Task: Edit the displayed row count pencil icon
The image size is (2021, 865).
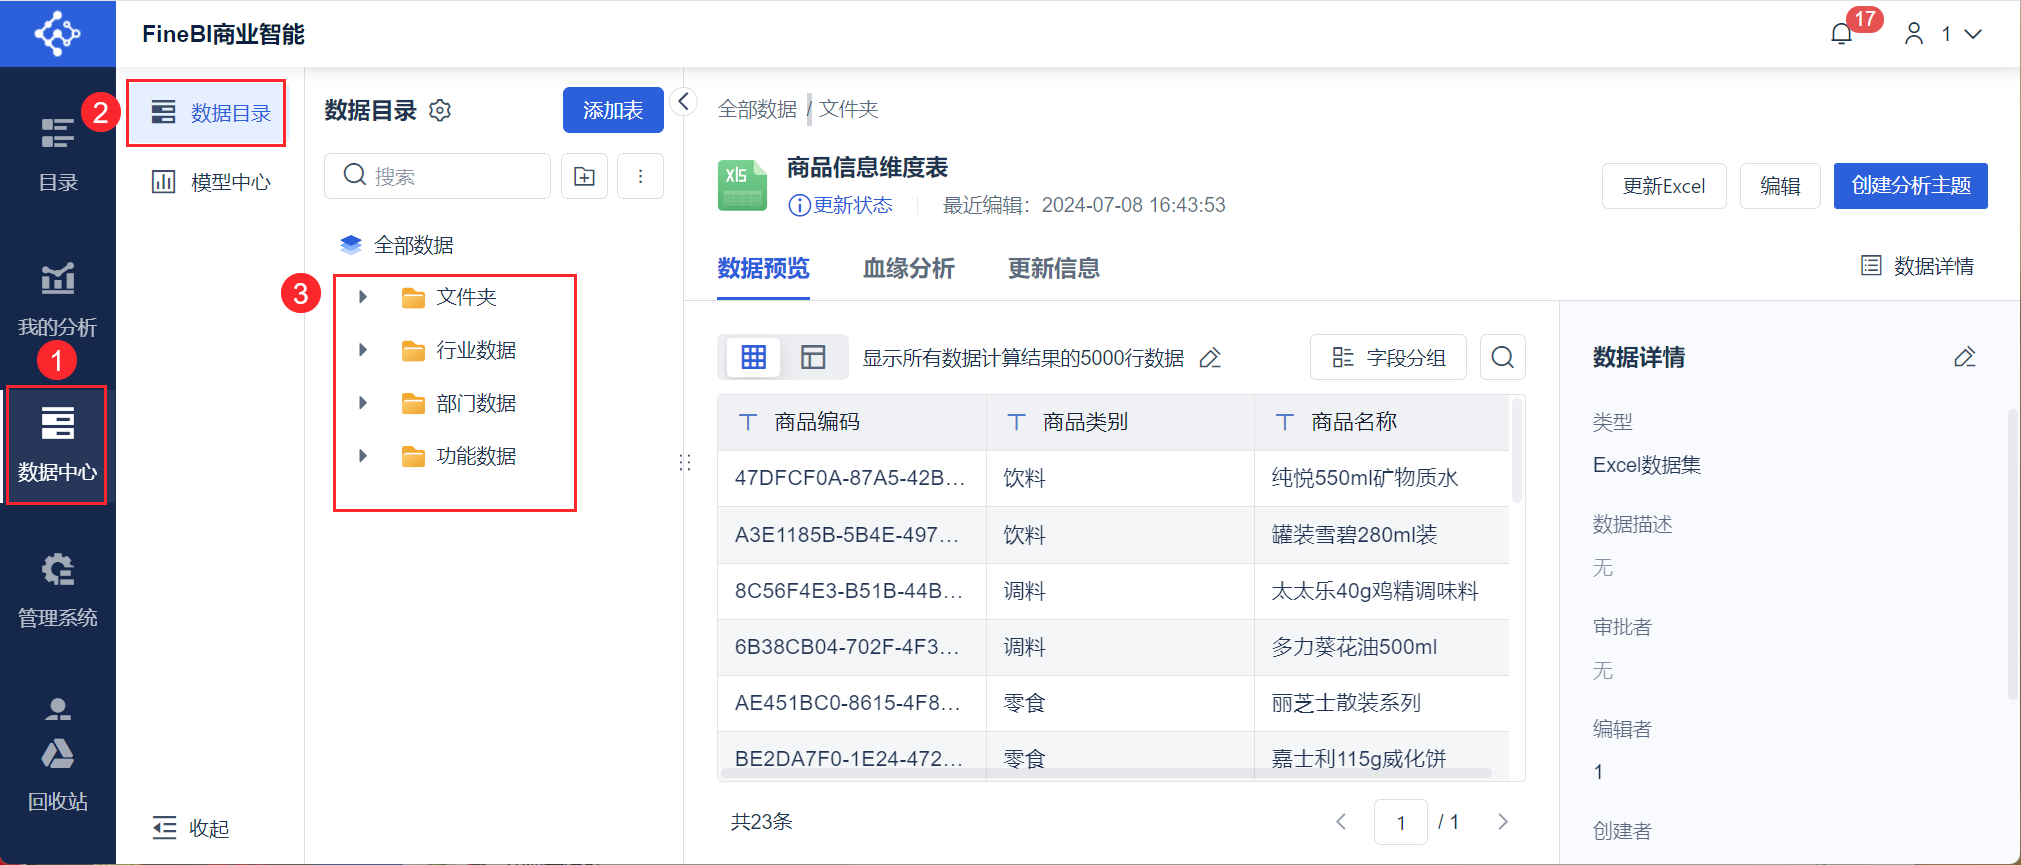Action: pos(1210,358)
